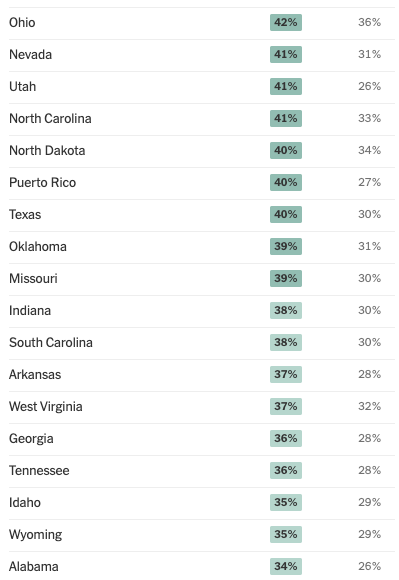
Task: Click the Missouri state name
Action: pos(33,278)
